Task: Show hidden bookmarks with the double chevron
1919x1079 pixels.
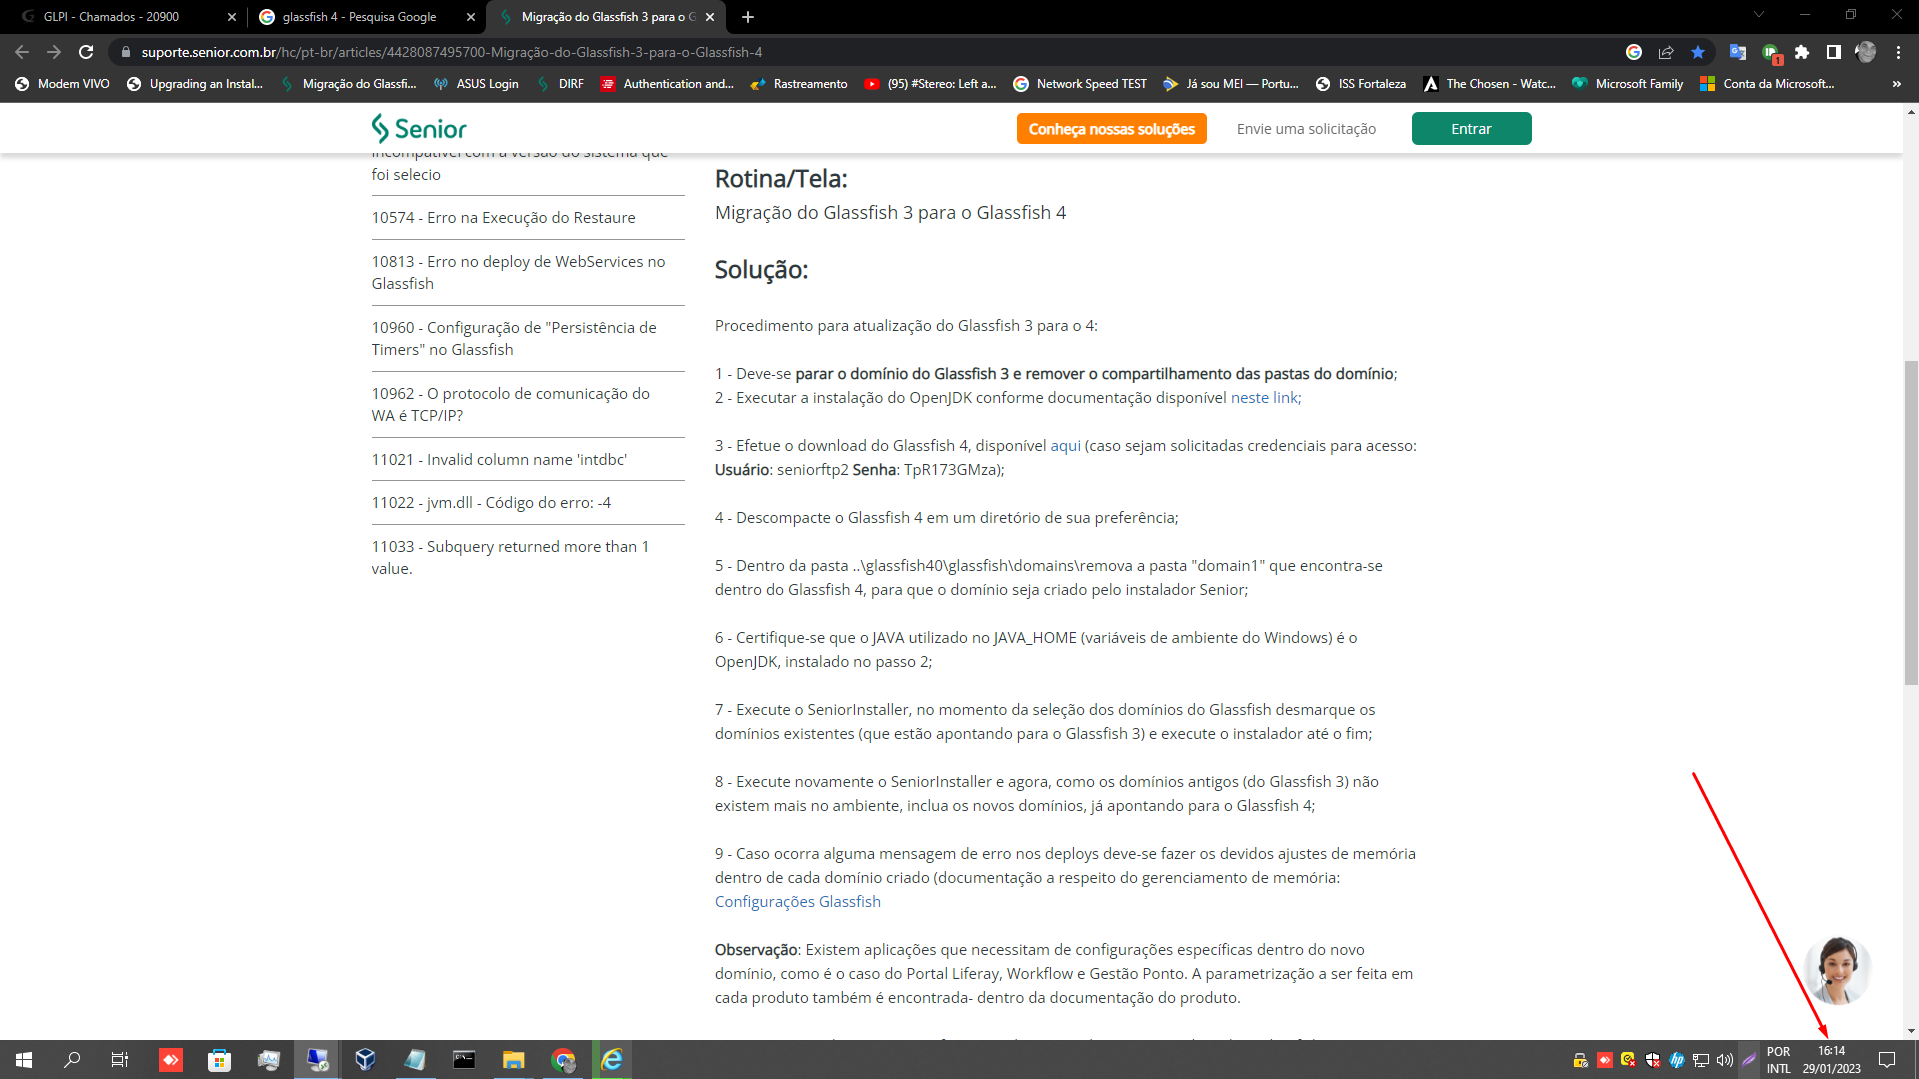Action: 1897,84
